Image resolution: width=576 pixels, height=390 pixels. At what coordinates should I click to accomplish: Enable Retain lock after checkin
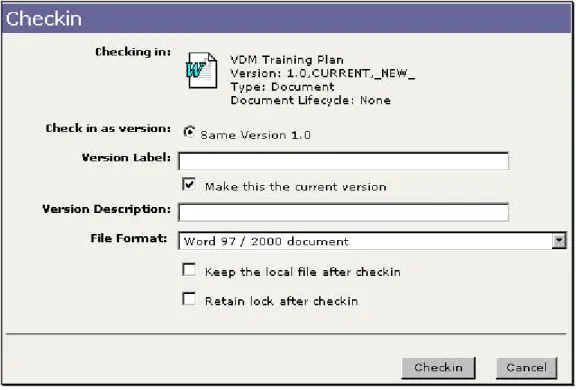(189, 299)
